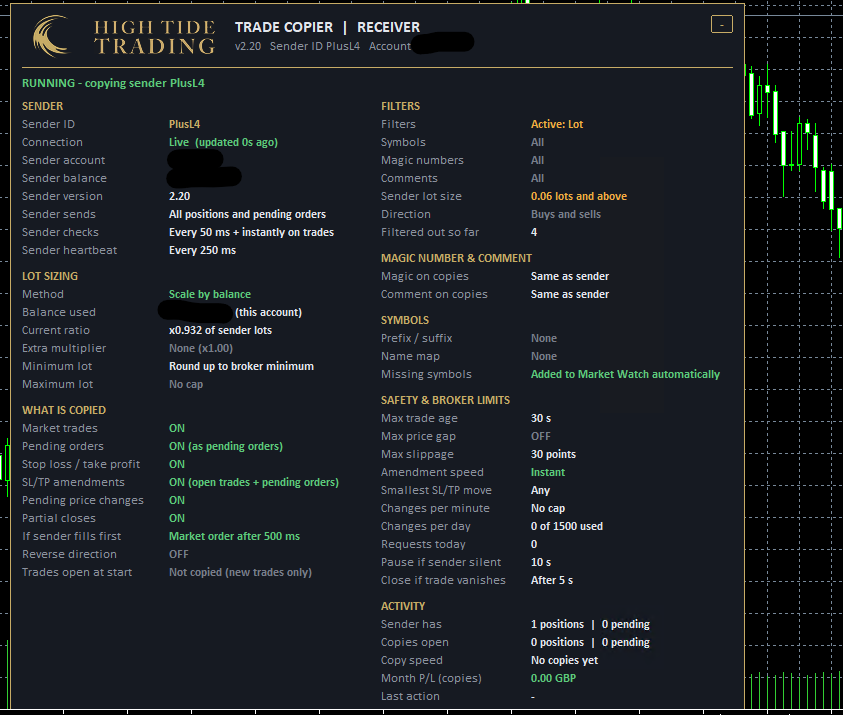Click the Amendment speed 'Instant' value
The width and height of the screenshot is (843, 715).
(548, 473)
